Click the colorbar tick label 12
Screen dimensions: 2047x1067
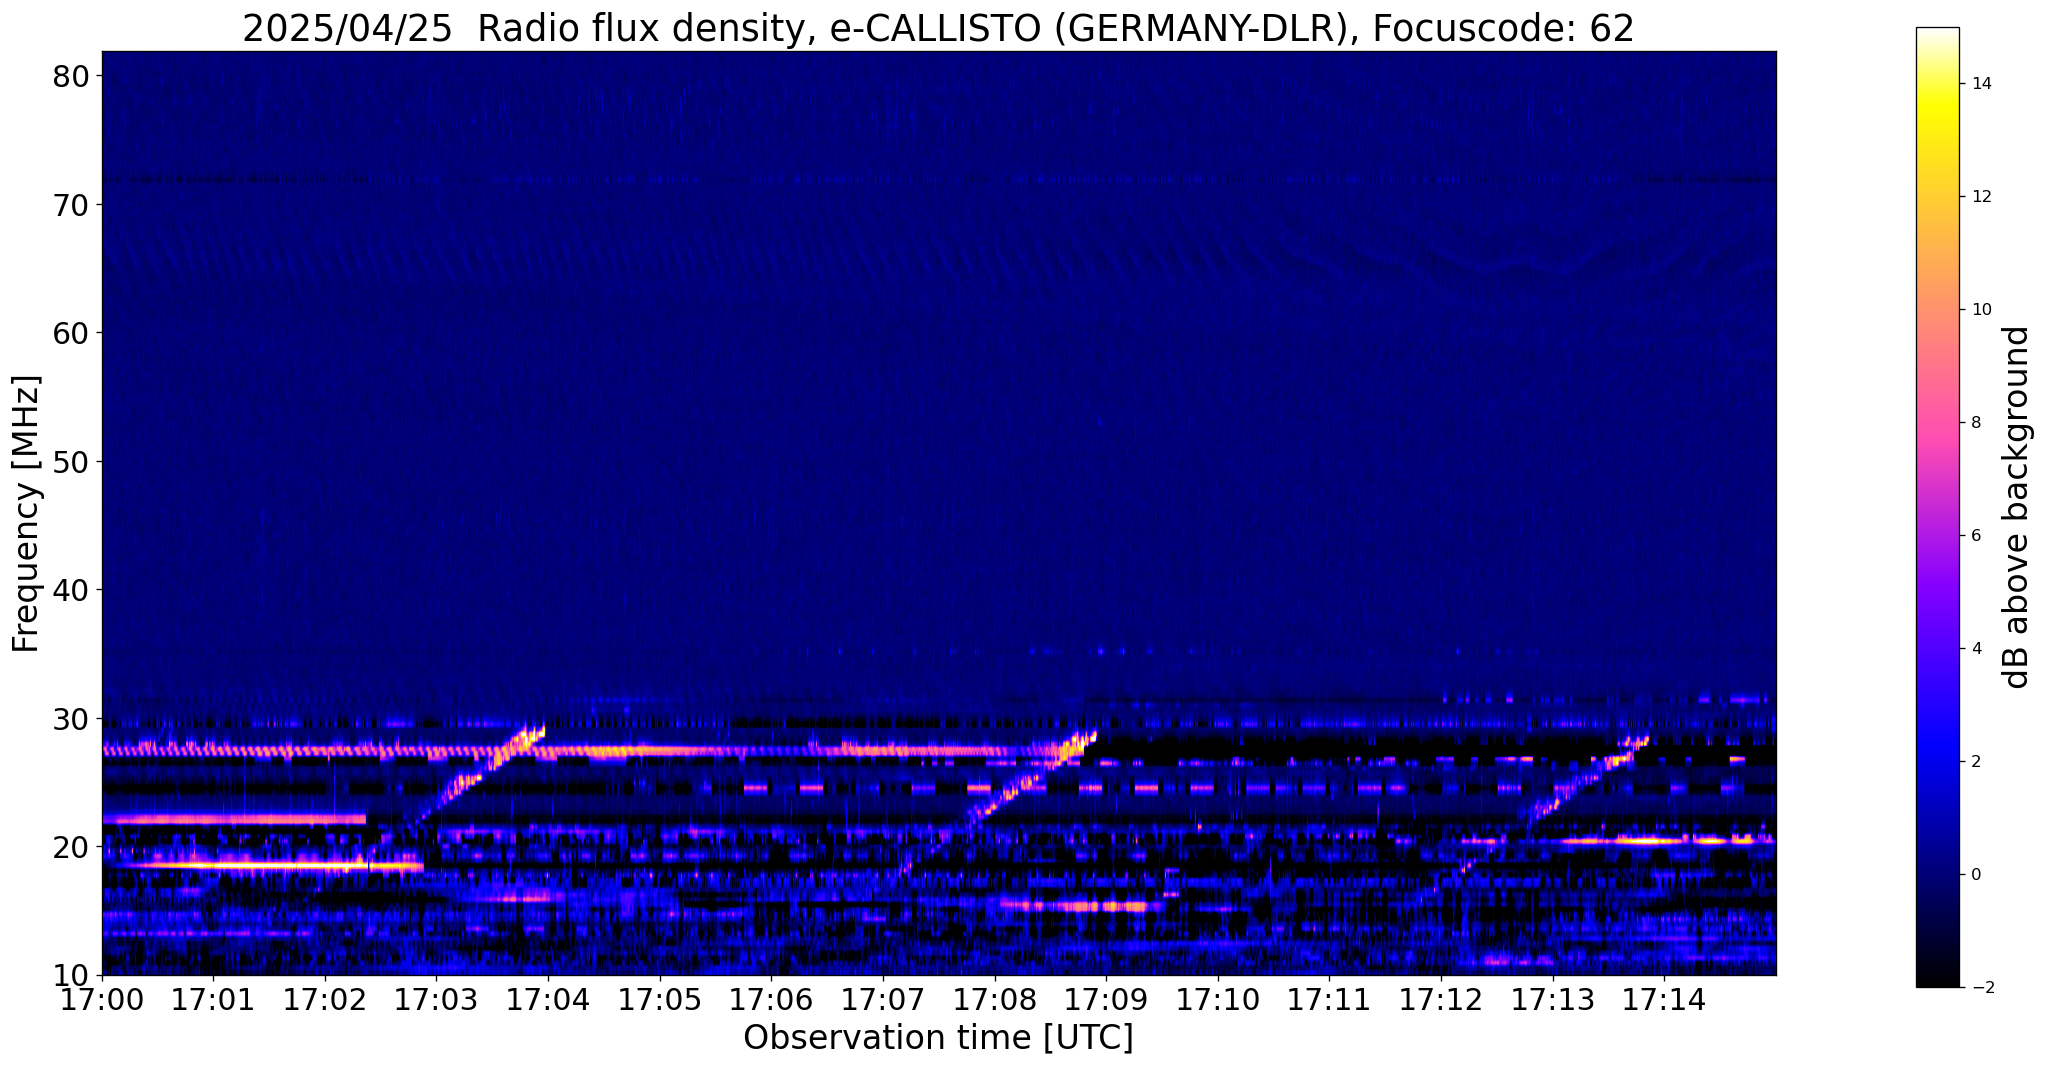pyautogui.click(x=1980, y=197)
